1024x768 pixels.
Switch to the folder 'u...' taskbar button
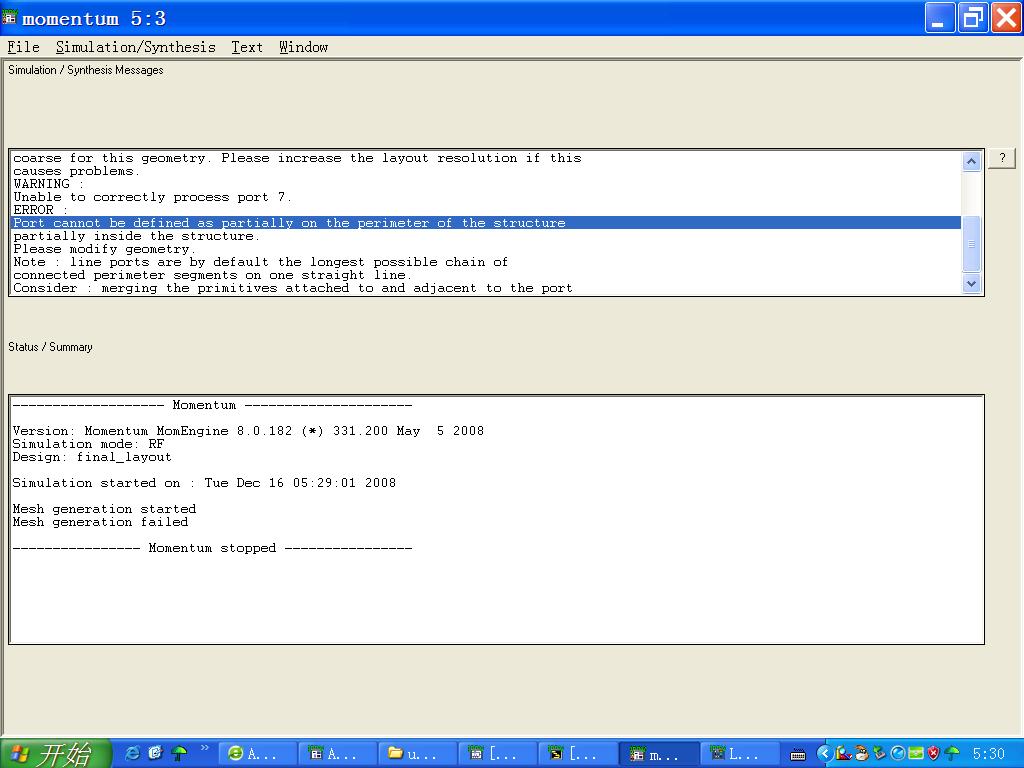click(418, 754)
